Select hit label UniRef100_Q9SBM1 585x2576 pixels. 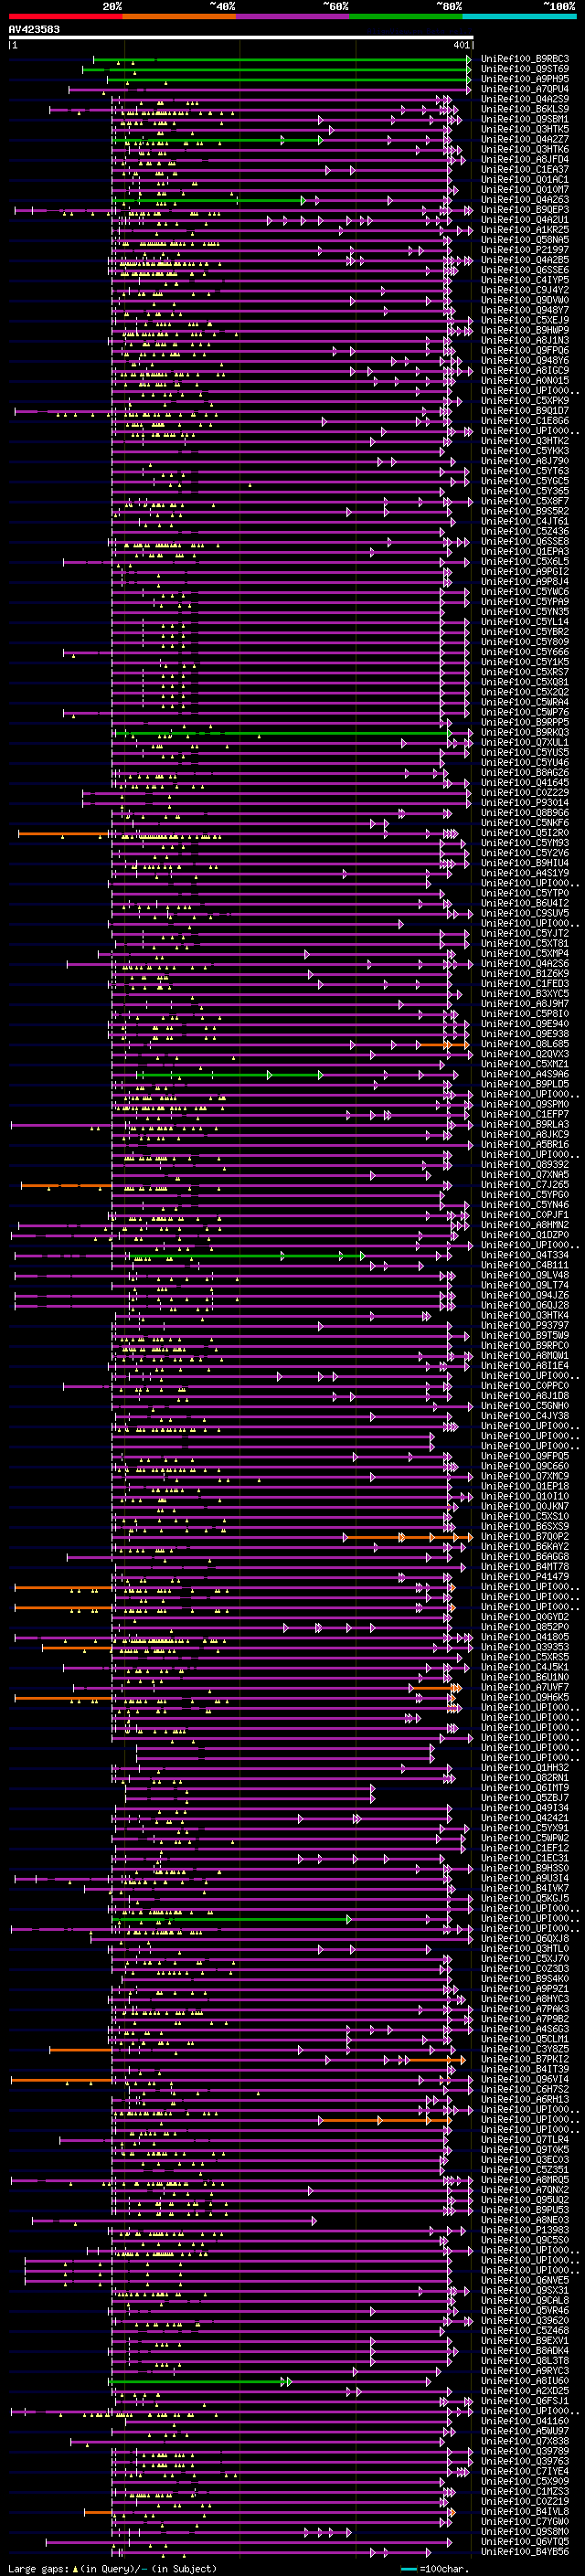coord(525,119)
